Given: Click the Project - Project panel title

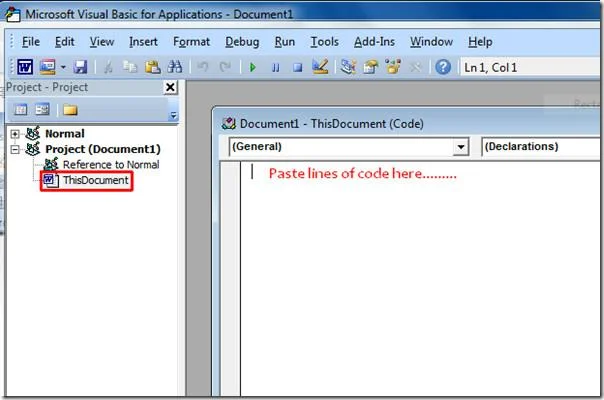Looking at the screenshot, I should click(47, 87).
